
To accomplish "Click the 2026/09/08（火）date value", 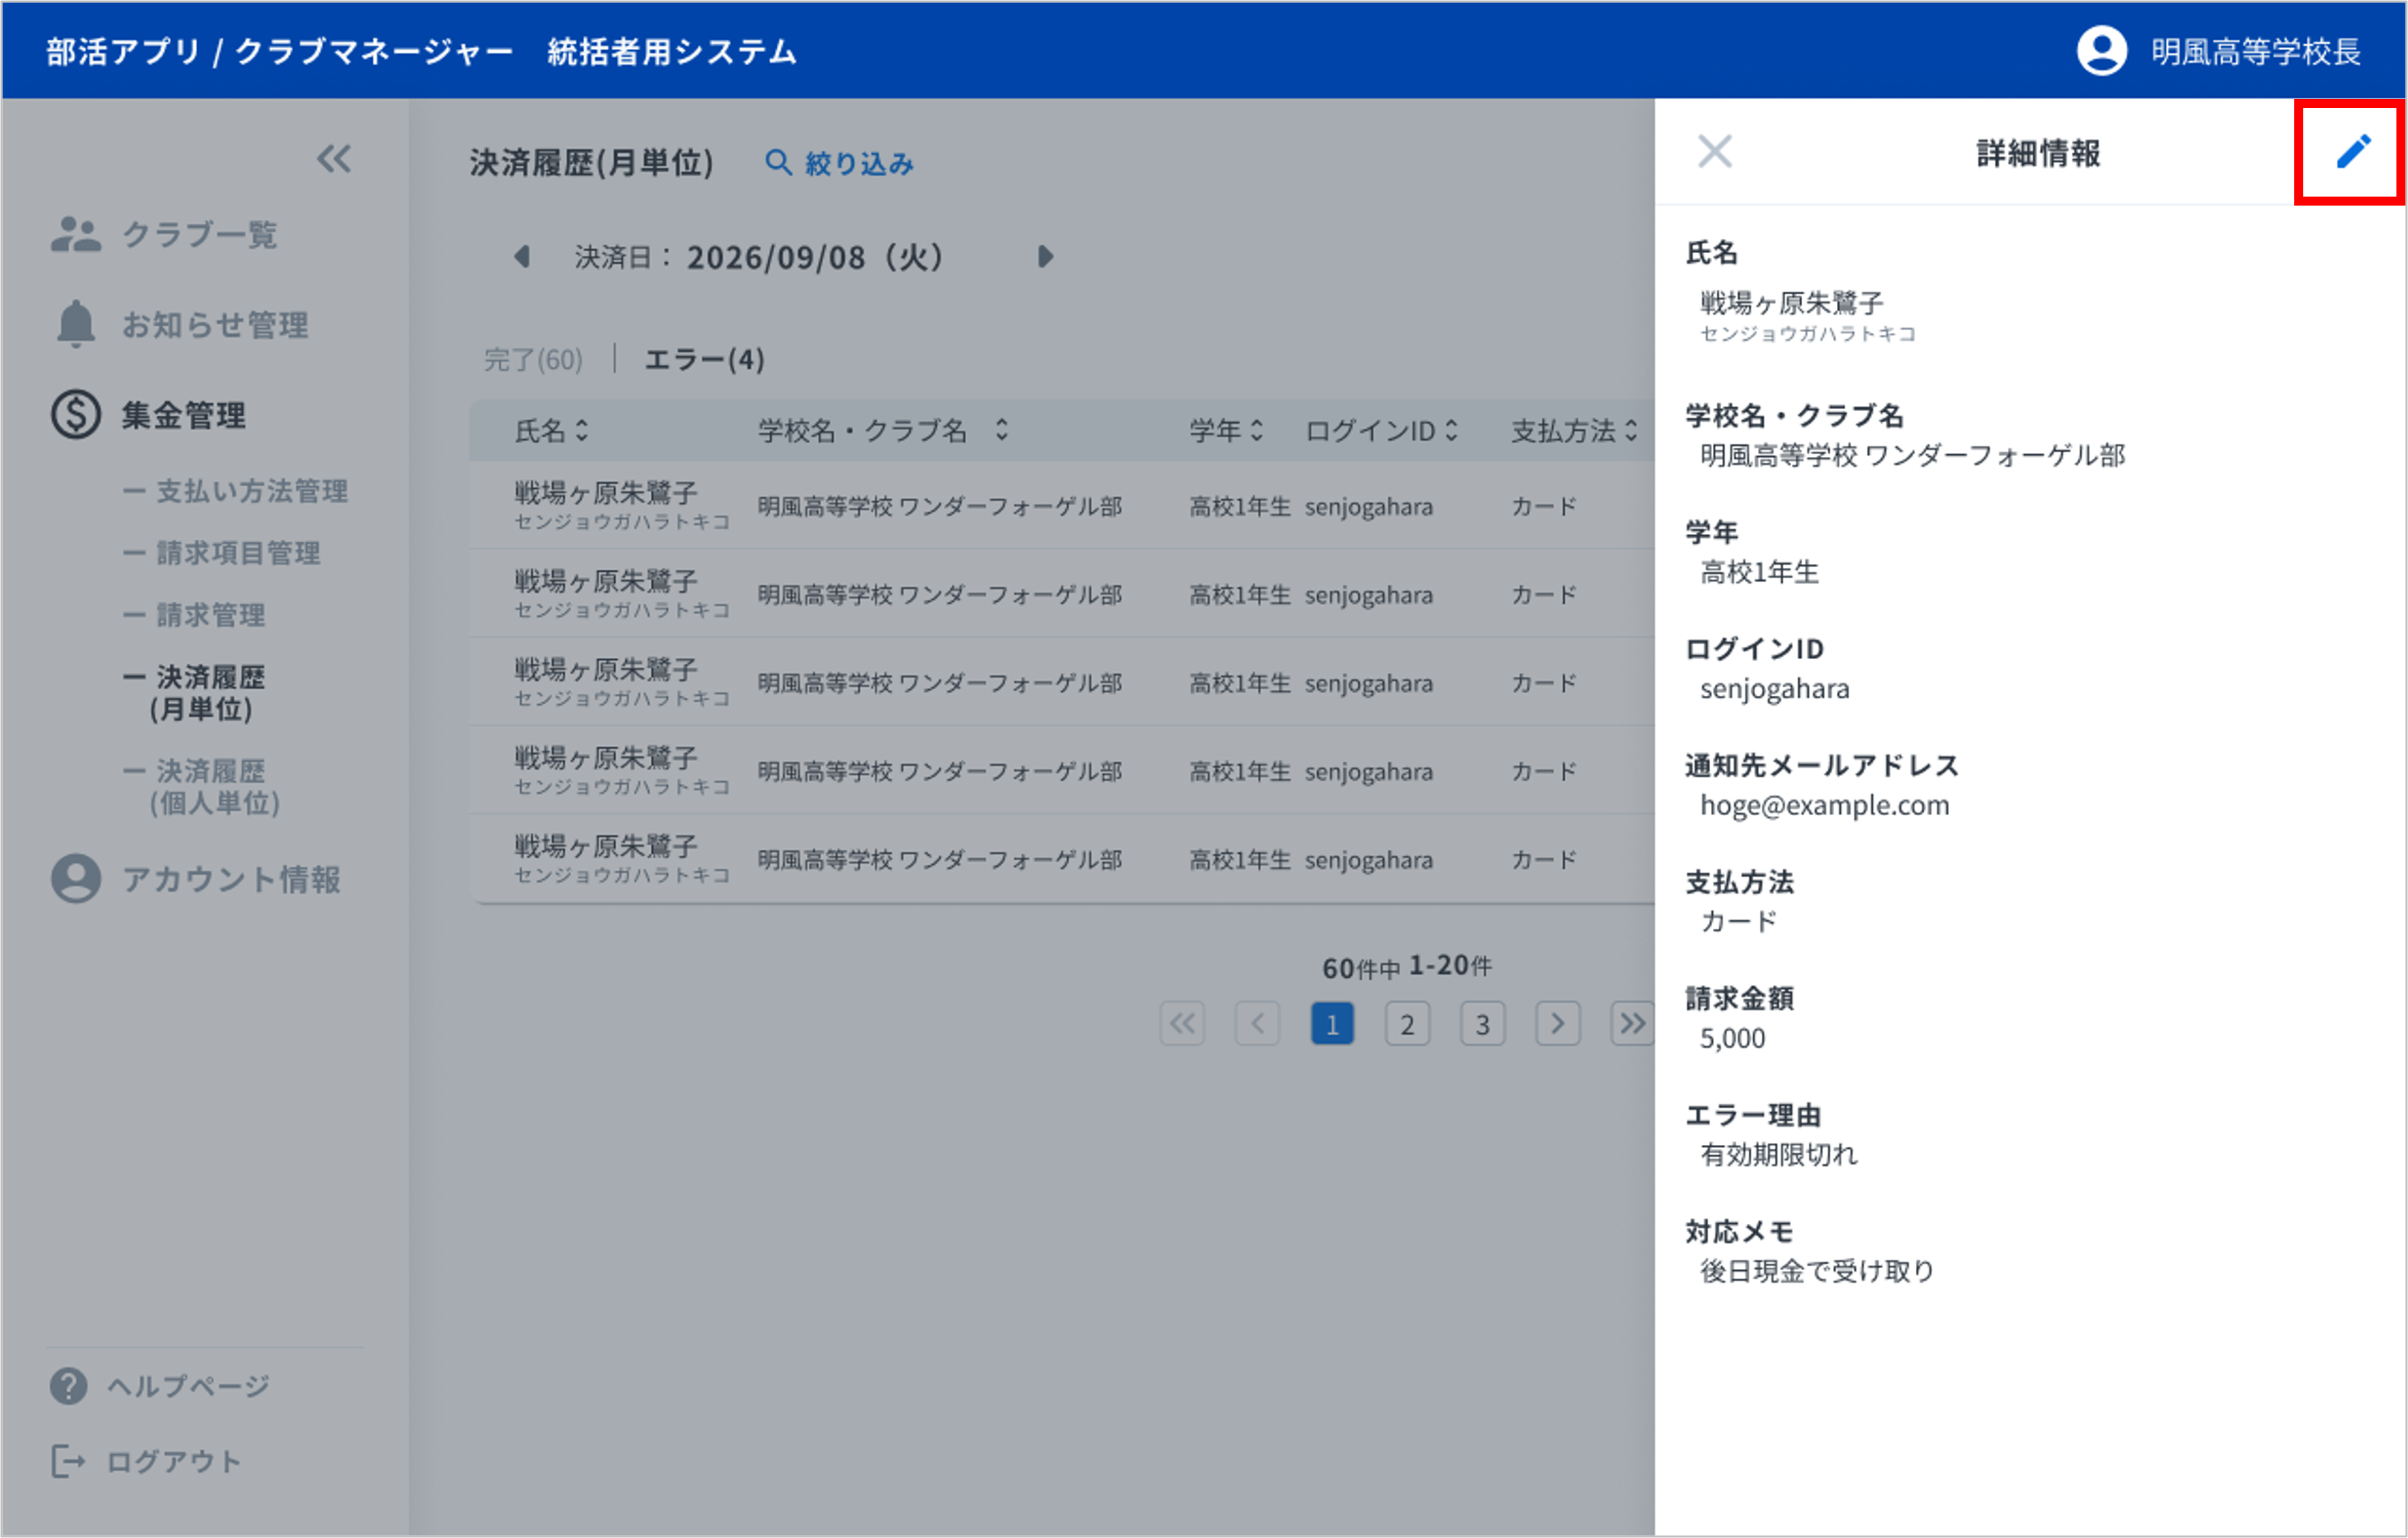I will pyautogui.click(x=815, y=257).
